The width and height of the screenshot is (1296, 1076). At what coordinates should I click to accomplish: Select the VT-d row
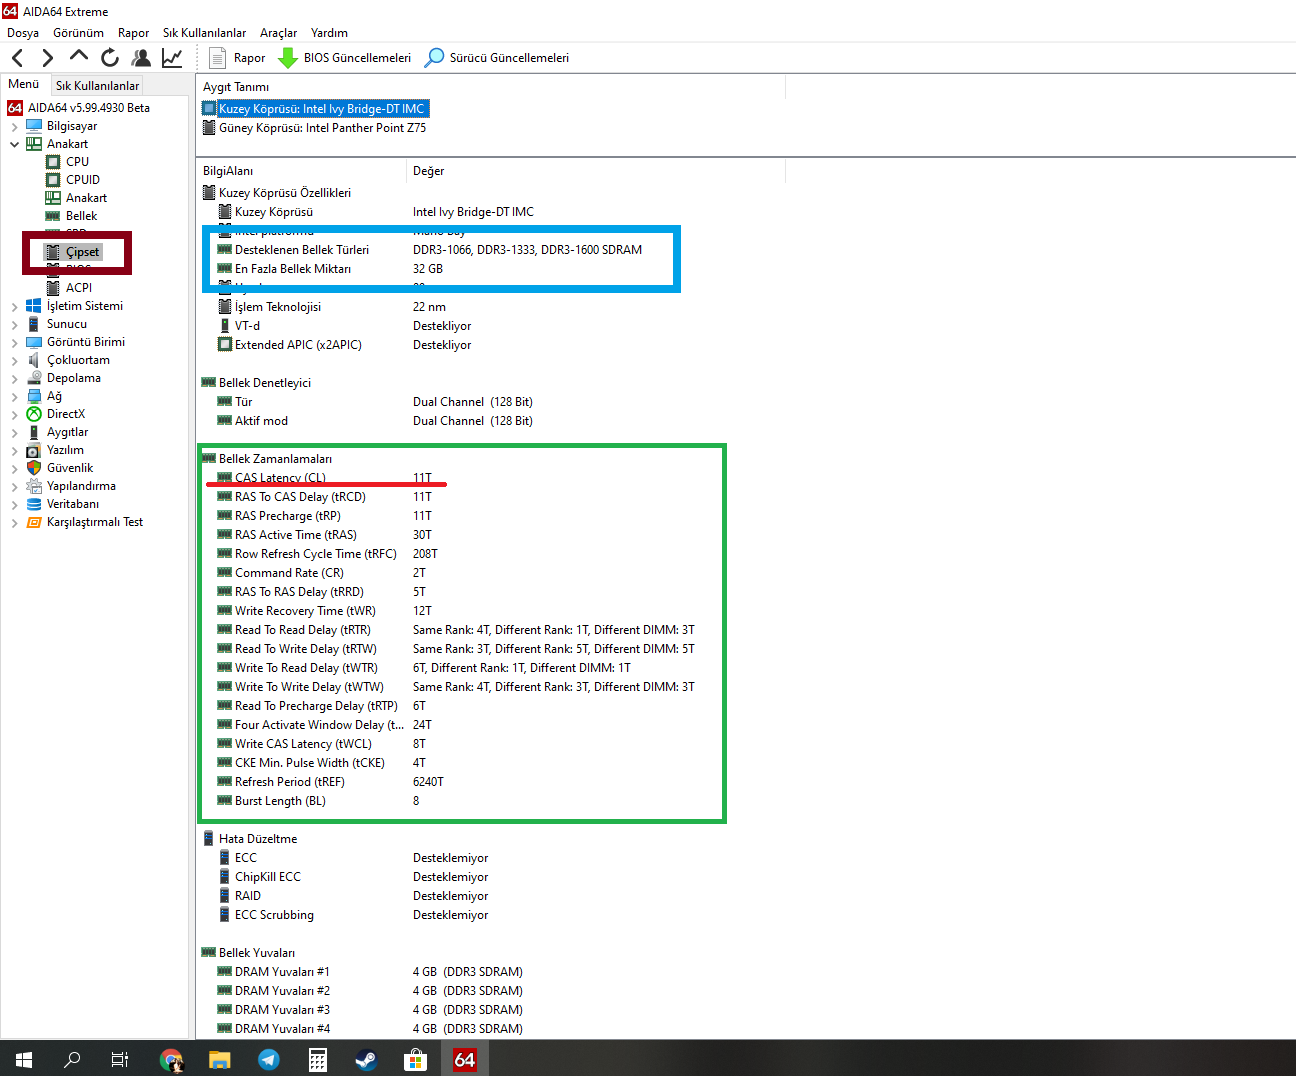click(x=344, y=326)
